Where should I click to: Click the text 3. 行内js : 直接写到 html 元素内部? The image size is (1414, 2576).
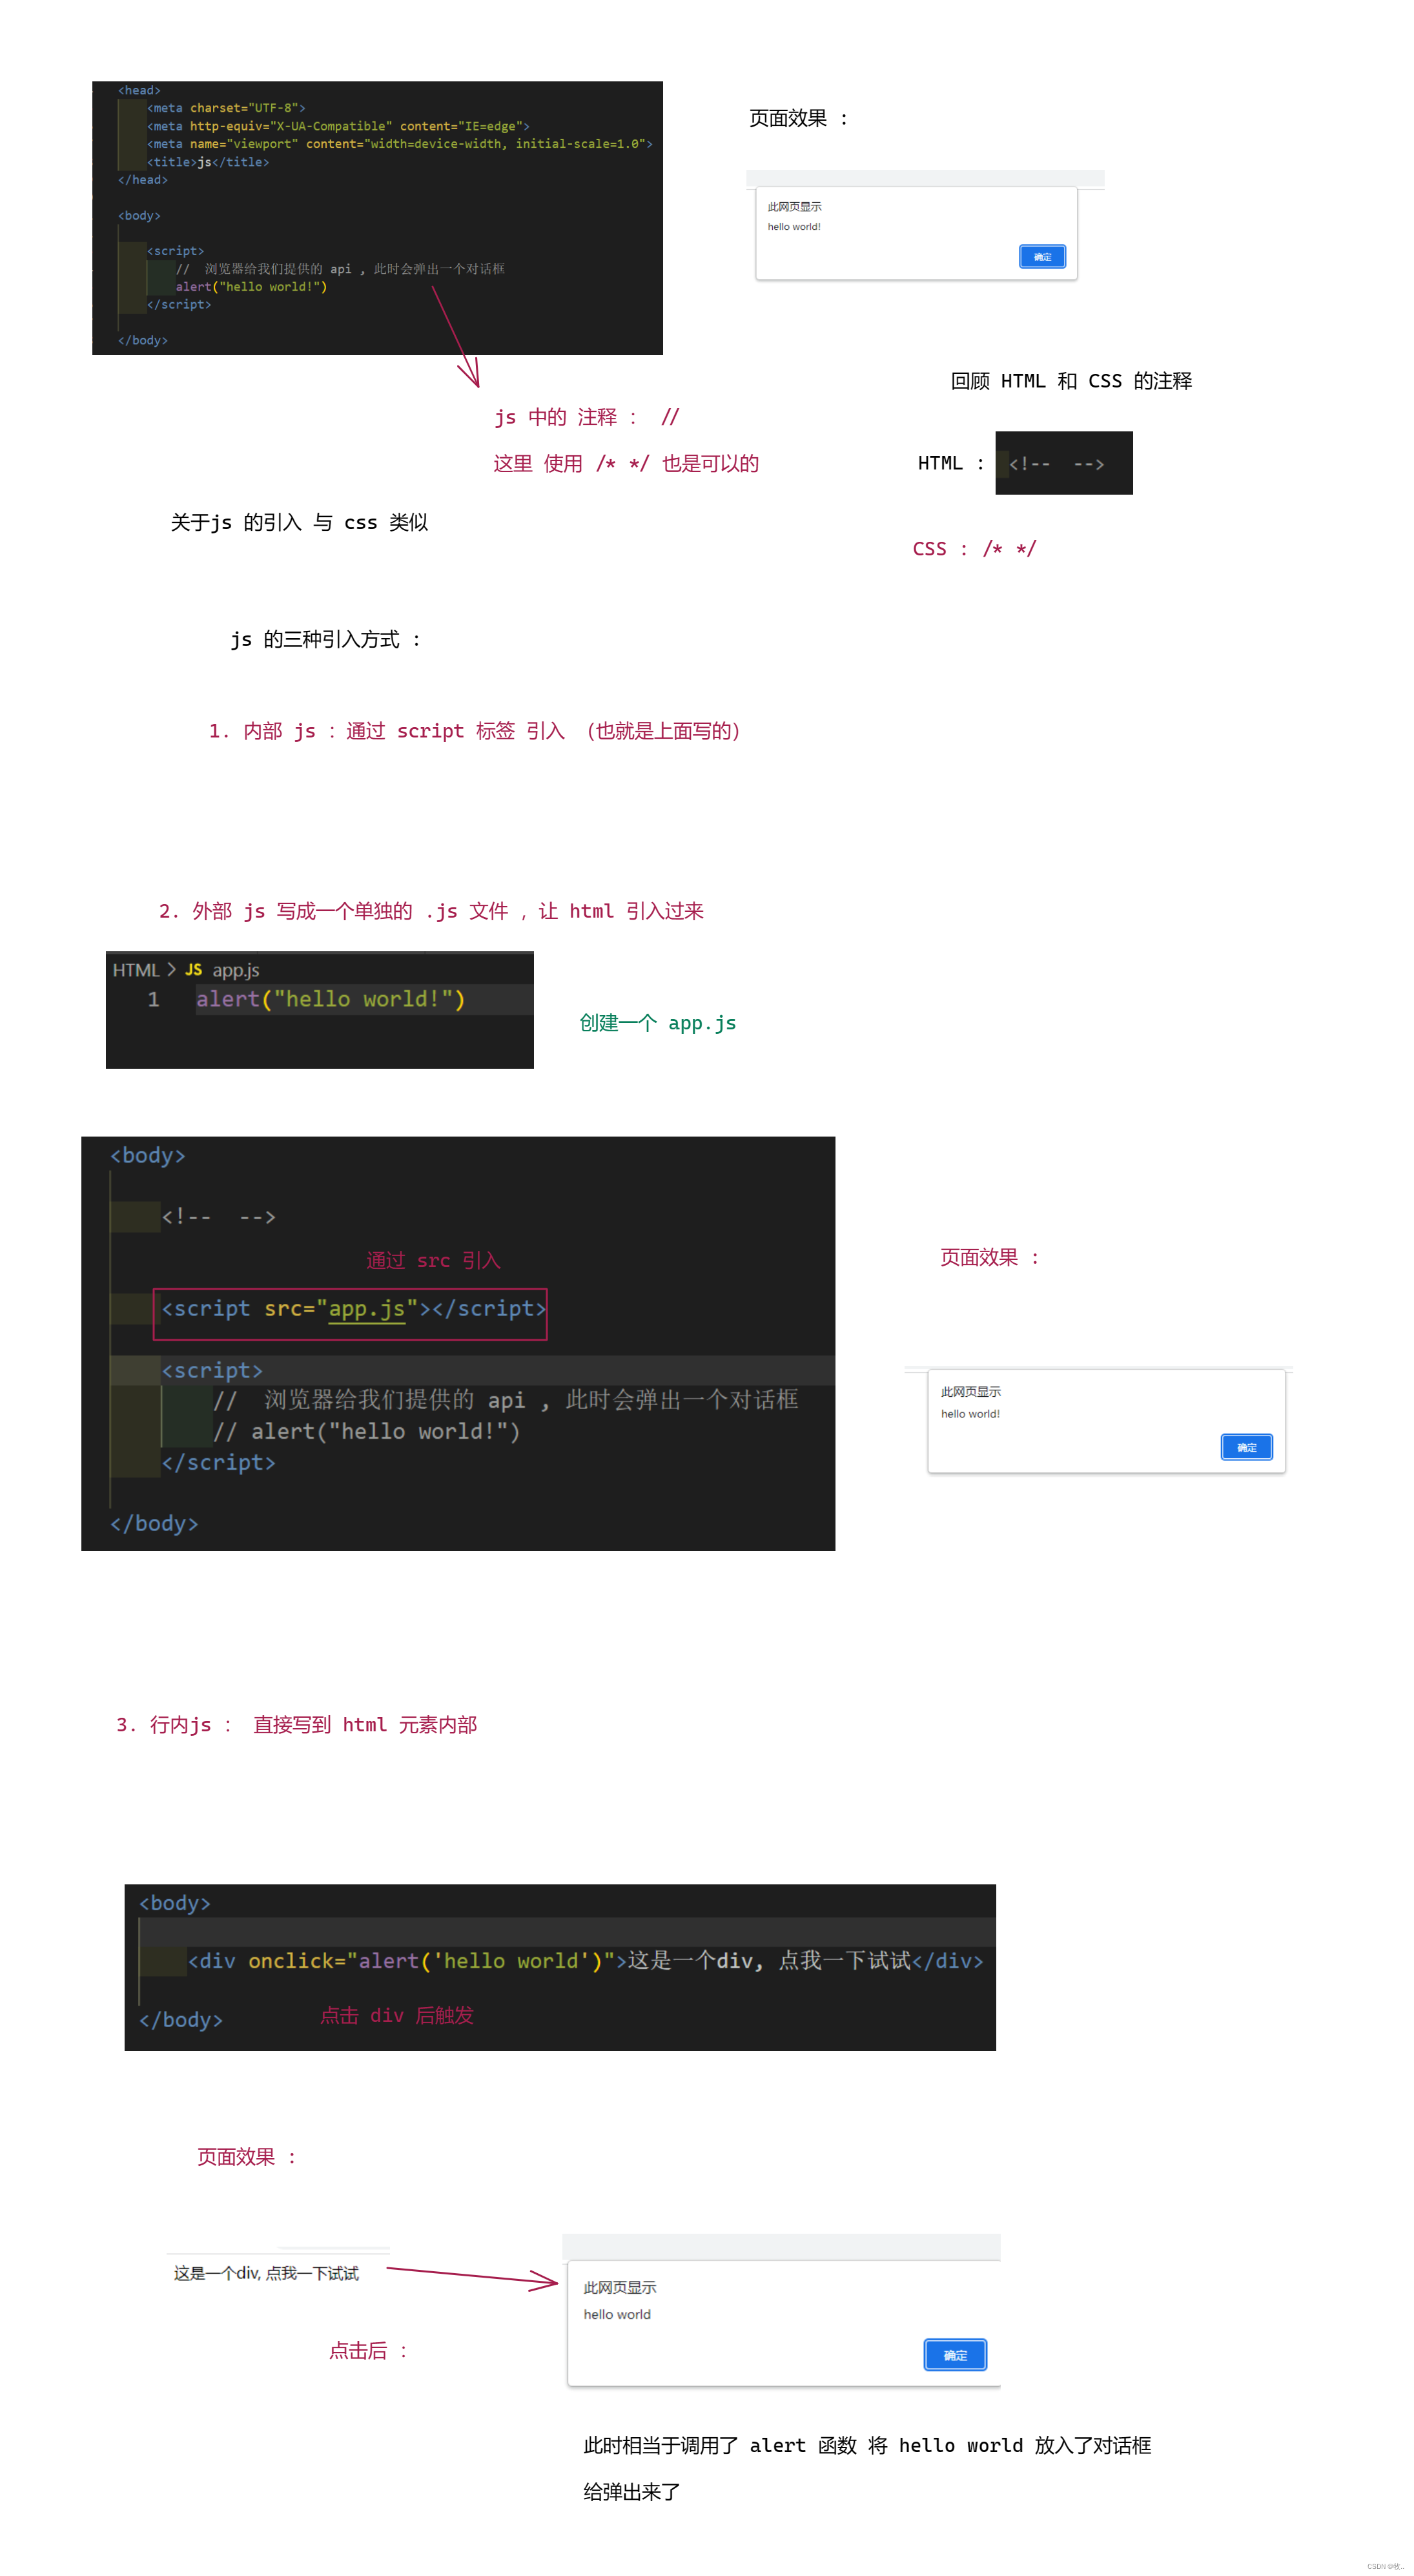pyautogui.click(x=296, y=1725)
